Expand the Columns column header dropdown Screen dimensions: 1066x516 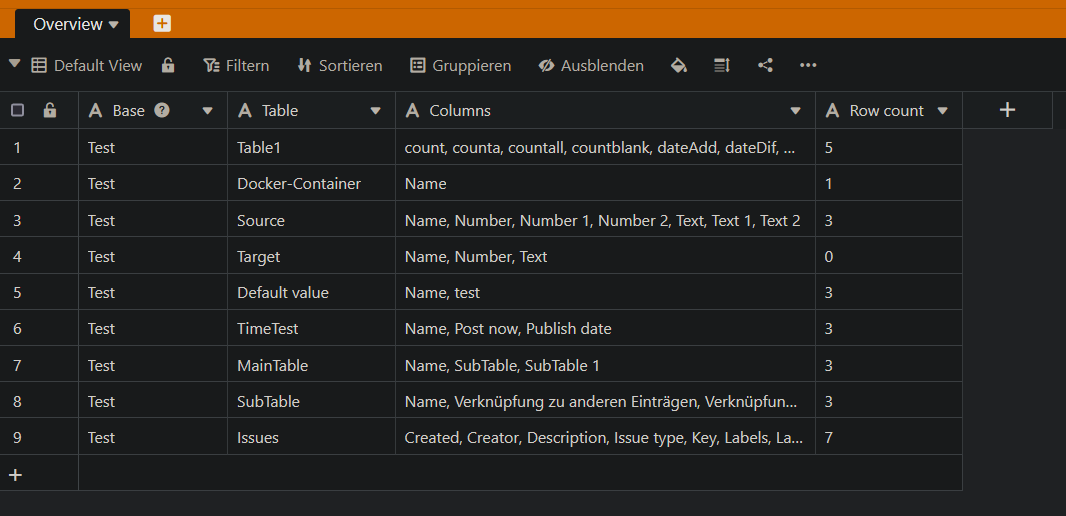point(796,111)
